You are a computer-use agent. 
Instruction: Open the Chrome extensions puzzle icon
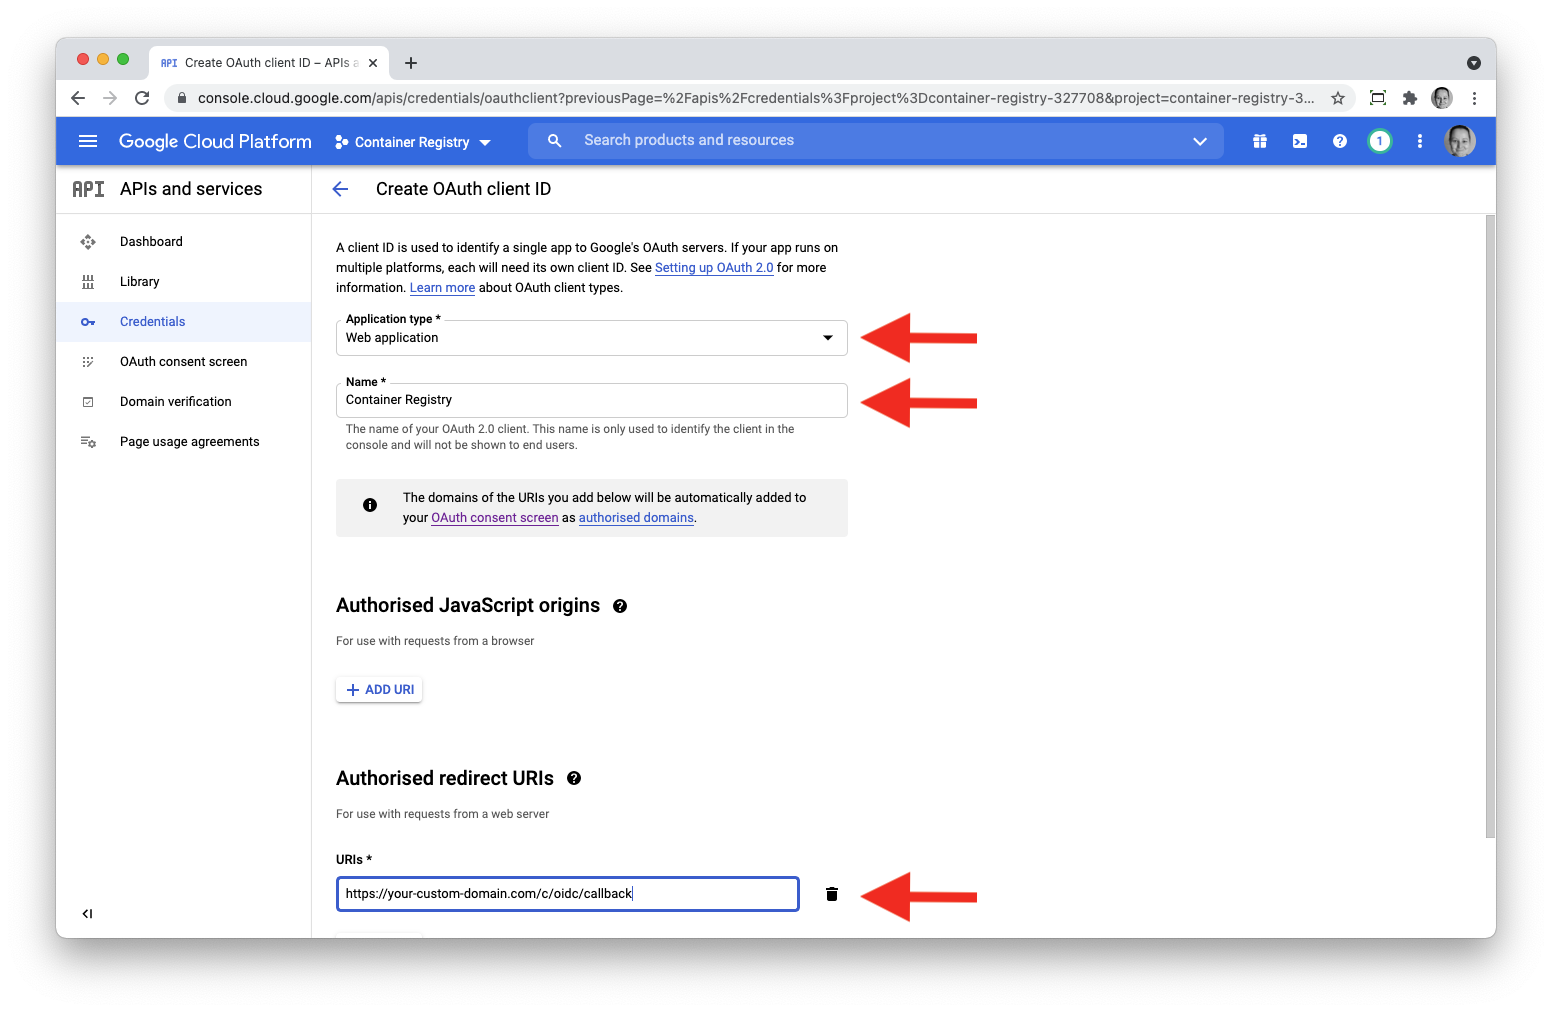click(1410, 98)
